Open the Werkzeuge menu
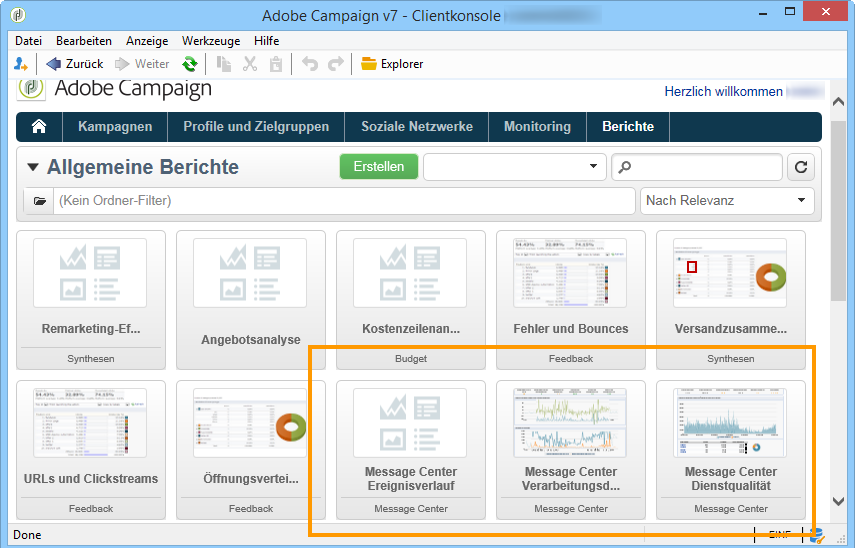The width and height of the screenshot is (860, 548). click(211, 41)
